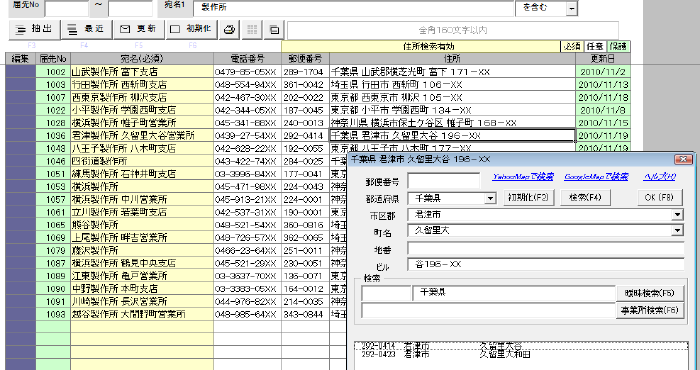Click the 最近 (recent) toolbar button
700x370 pixels.
click(x=86, y=29)
